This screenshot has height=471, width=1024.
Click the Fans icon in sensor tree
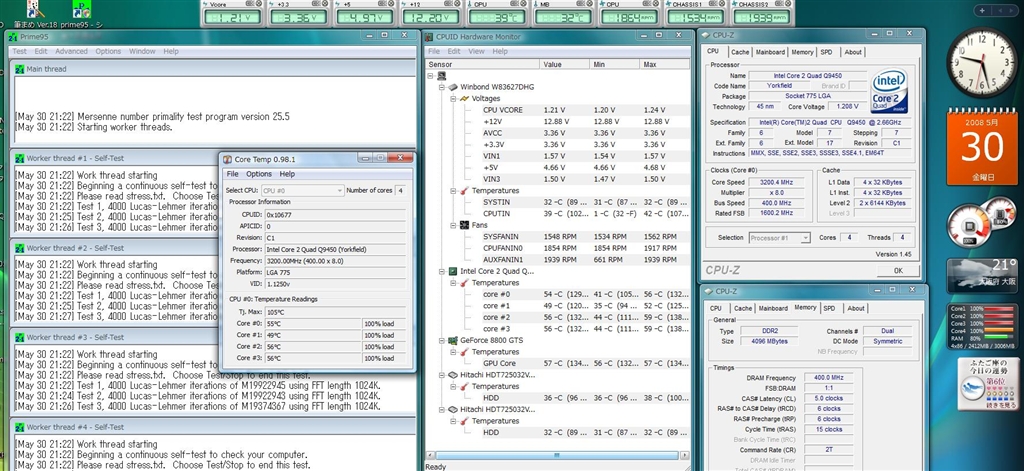[x=463, y=225]
